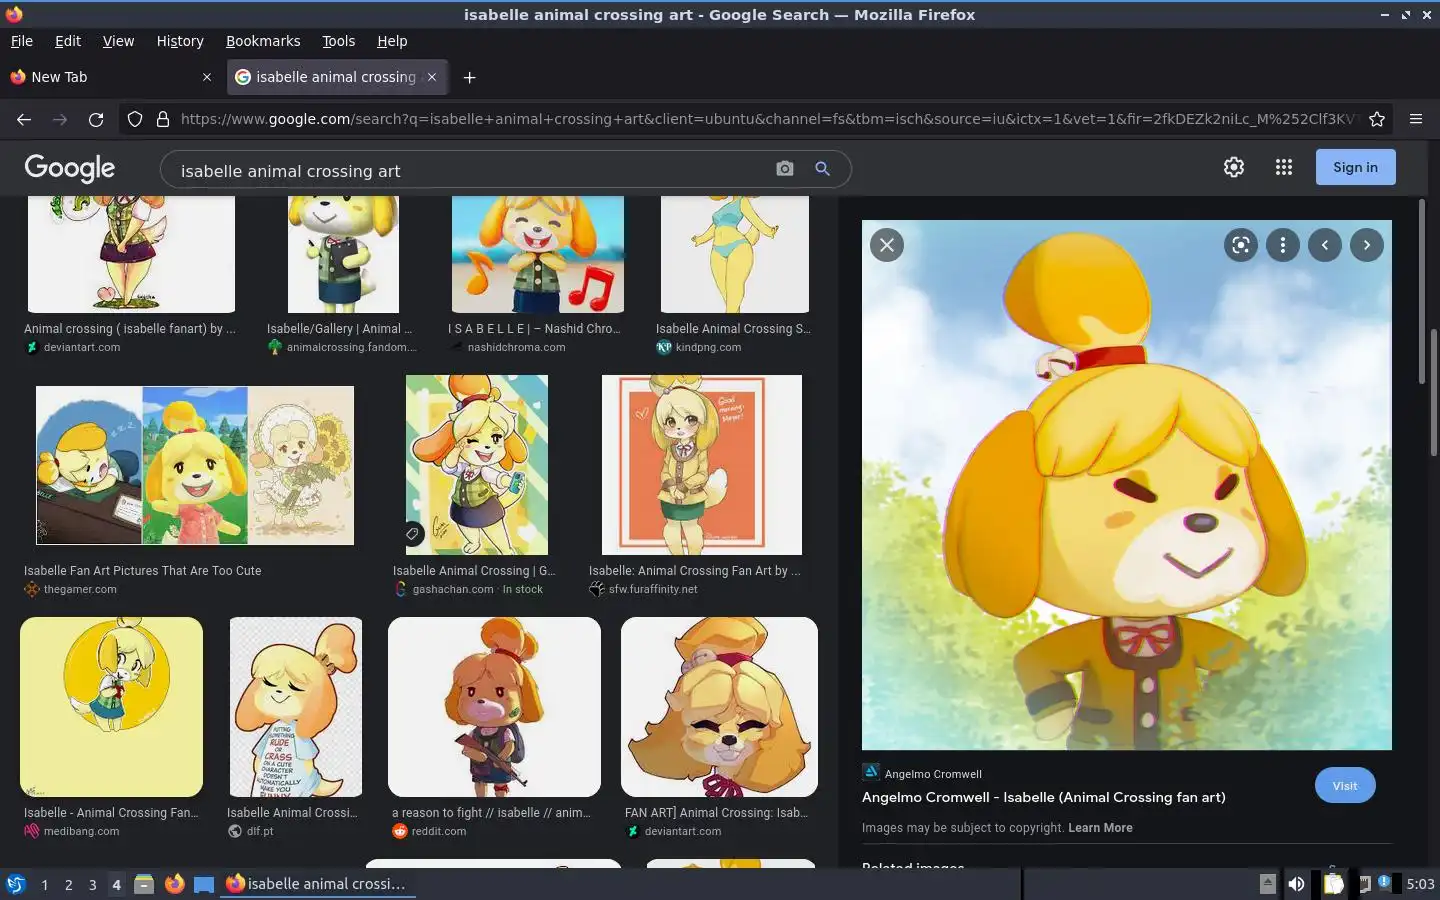The height and width of the screenshot is (900, 1440).
Task: Open the Google apps grid
Action: click(x=1284, y=167)
